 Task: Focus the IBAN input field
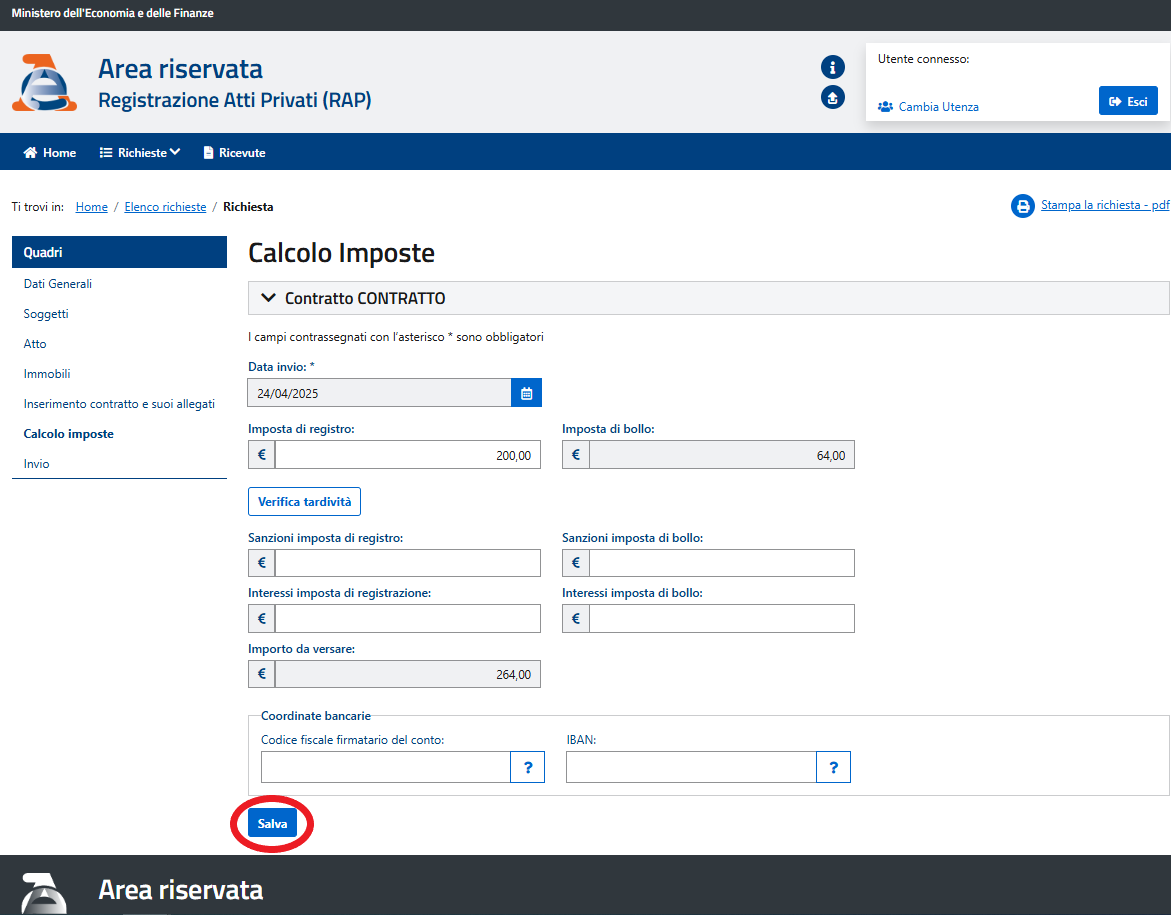tap(692, 767)
